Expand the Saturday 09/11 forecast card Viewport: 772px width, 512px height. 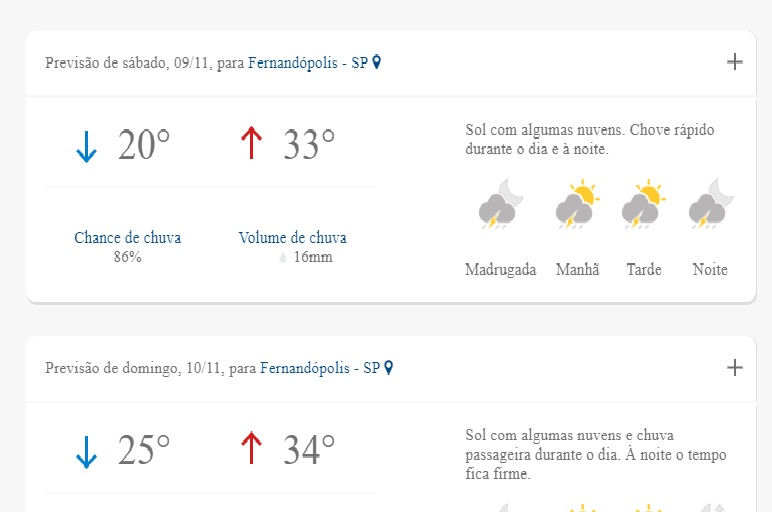(735, 62)
